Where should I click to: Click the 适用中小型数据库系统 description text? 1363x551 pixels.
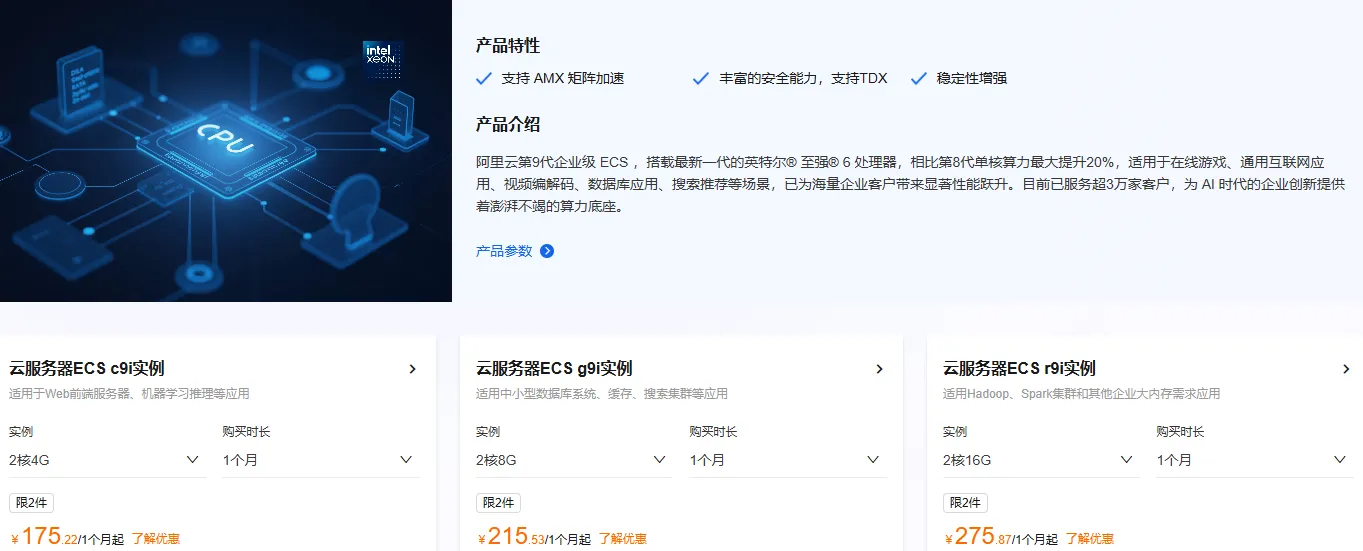[x=602, y=394]
